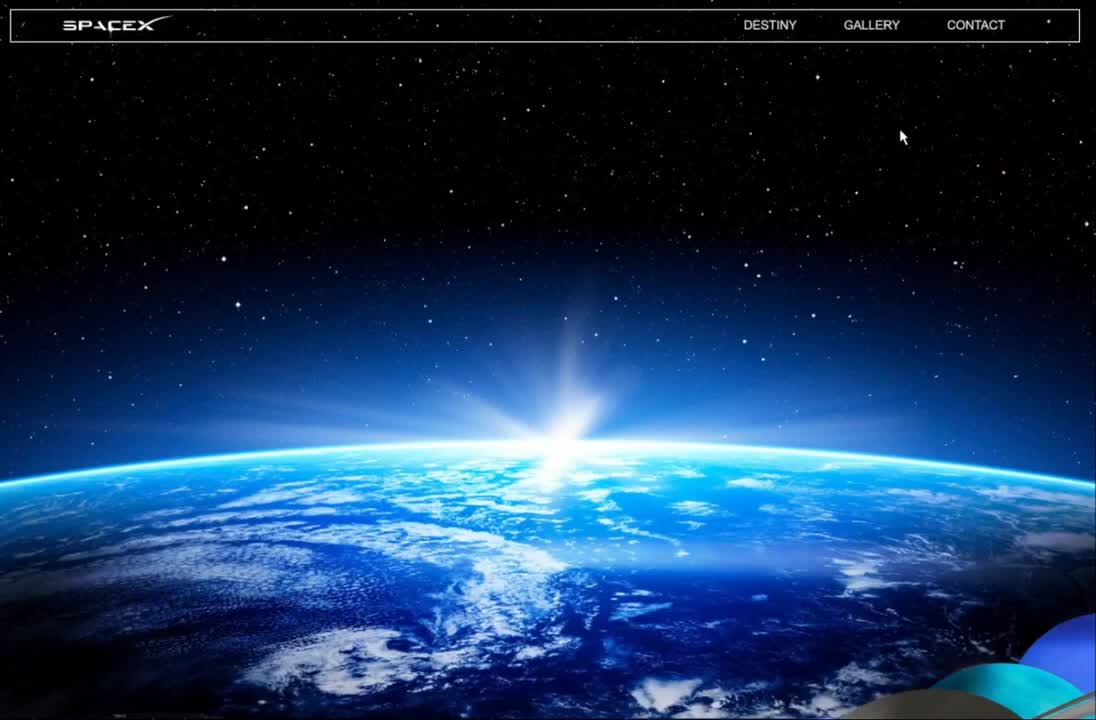Go to the Gallery section
1096x720 pixels.
pyautogui.click(x=871, y=25)
